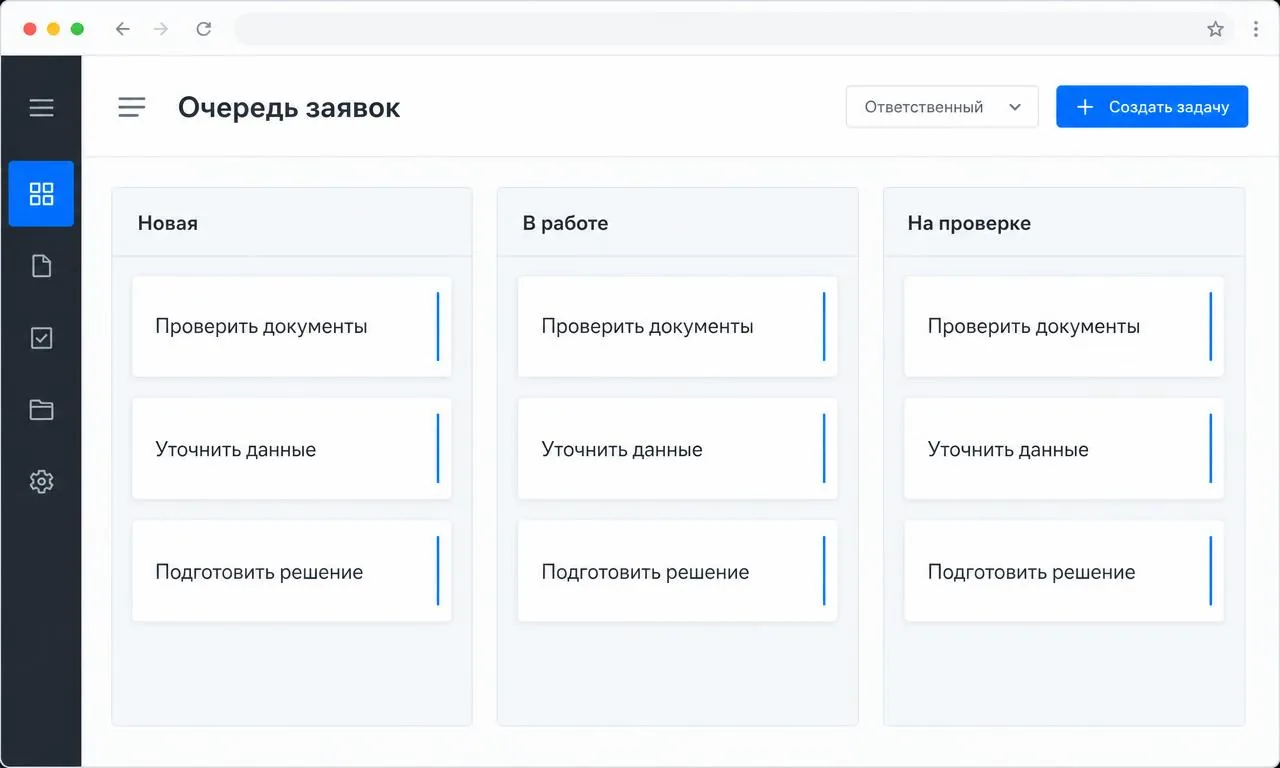Image resolution: width=1280 pixels, height=768 pixels.
Task: Open Подготовить решение card in На проверке column
Action: click(x=1064, y=571)
